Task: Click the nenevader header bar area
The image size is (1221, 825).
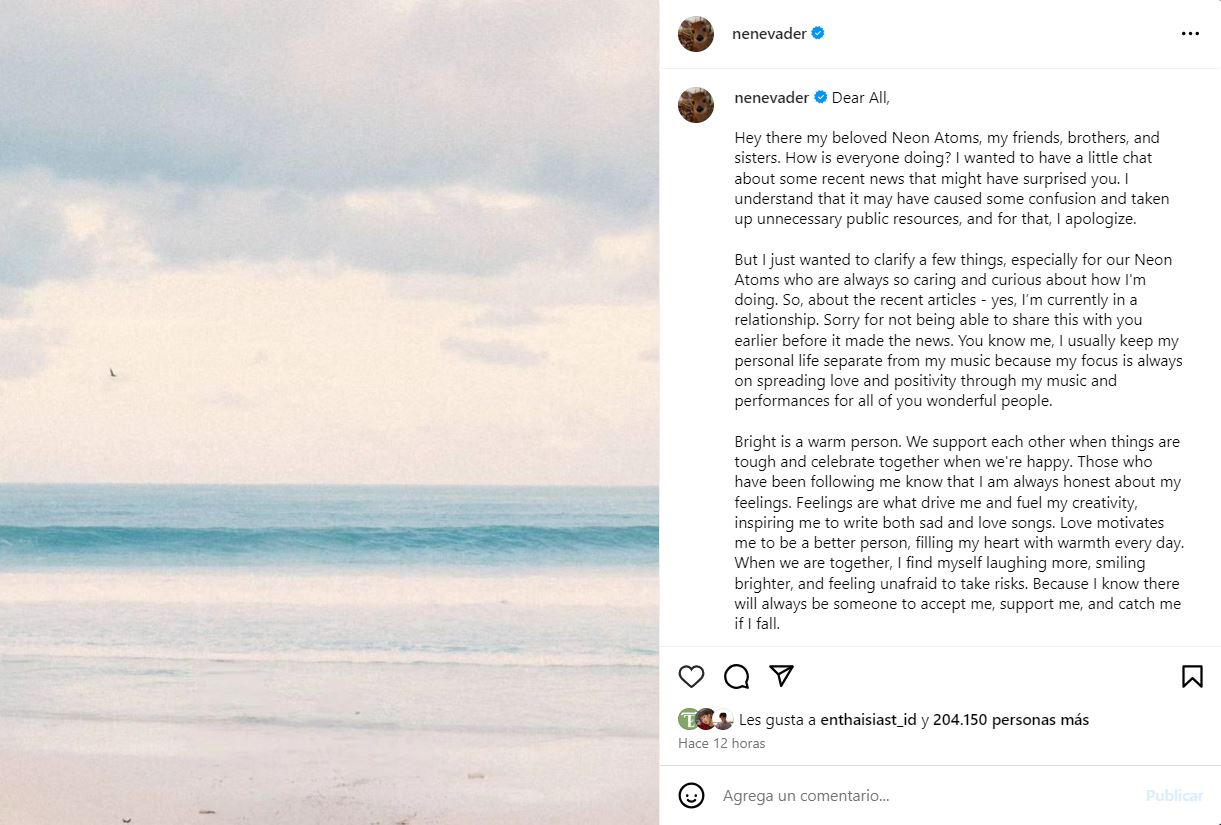Action: click(940, 33)
